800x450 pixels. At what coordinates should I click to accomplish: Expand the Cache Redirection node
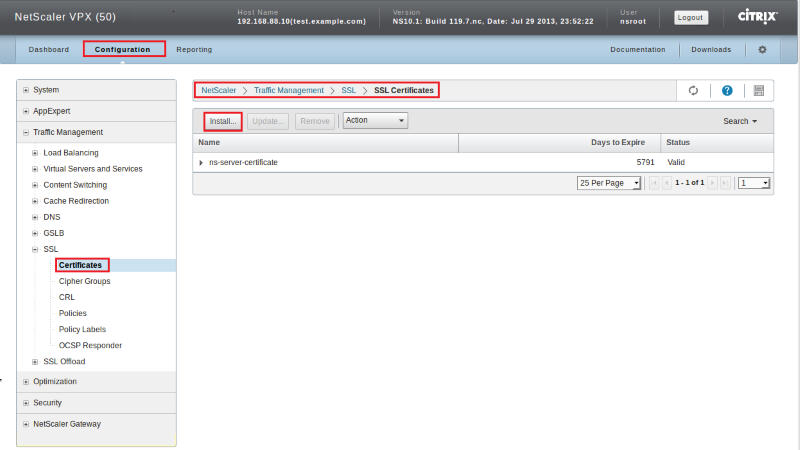coord(35,201)
